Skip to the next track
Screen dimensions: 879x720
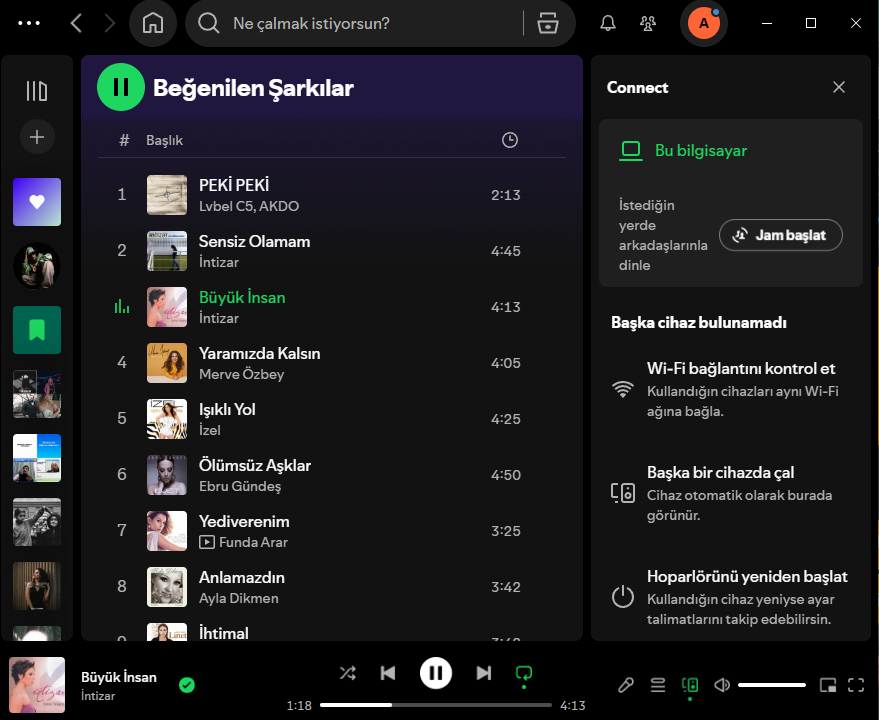click(484, 673)
